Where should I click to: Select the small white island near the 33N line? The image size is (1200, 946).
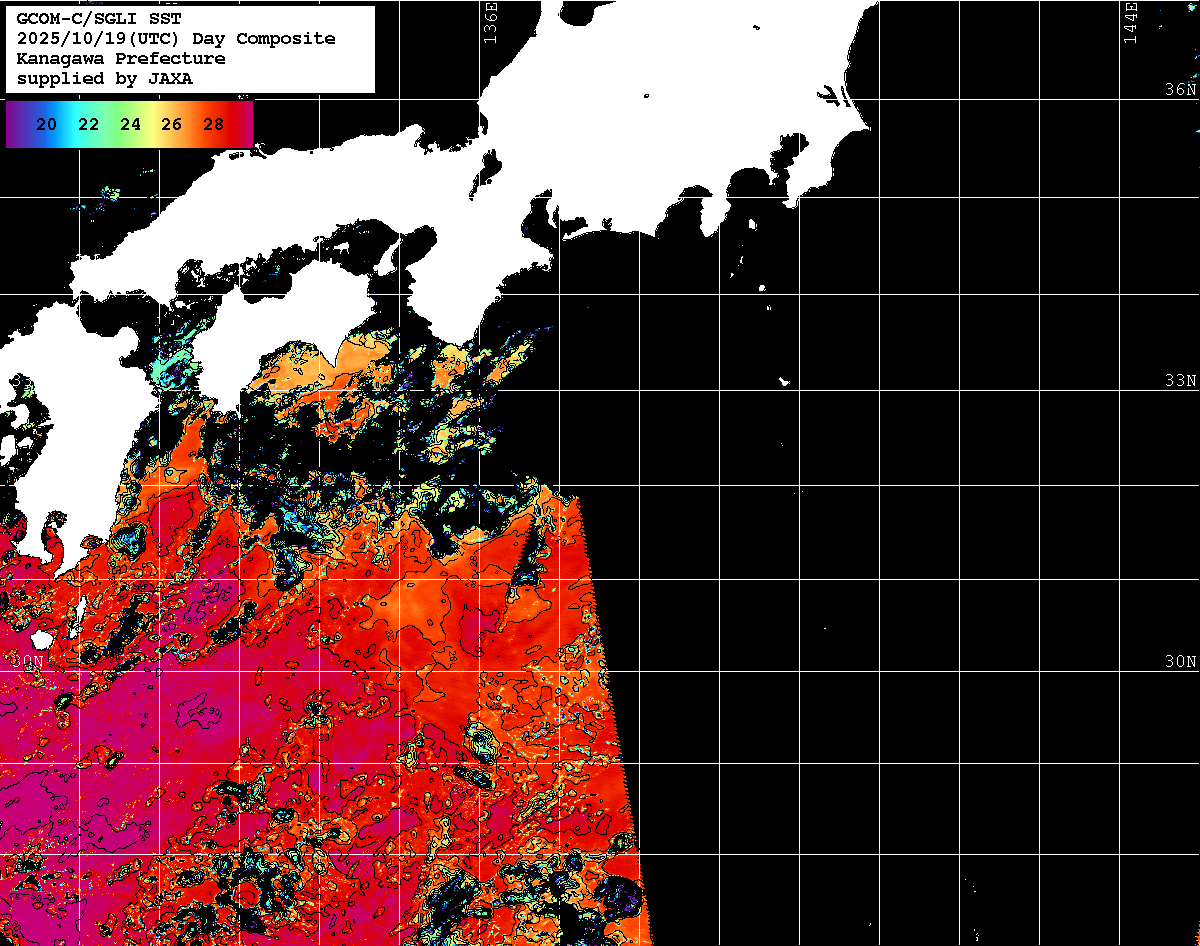tap(784, 381)
